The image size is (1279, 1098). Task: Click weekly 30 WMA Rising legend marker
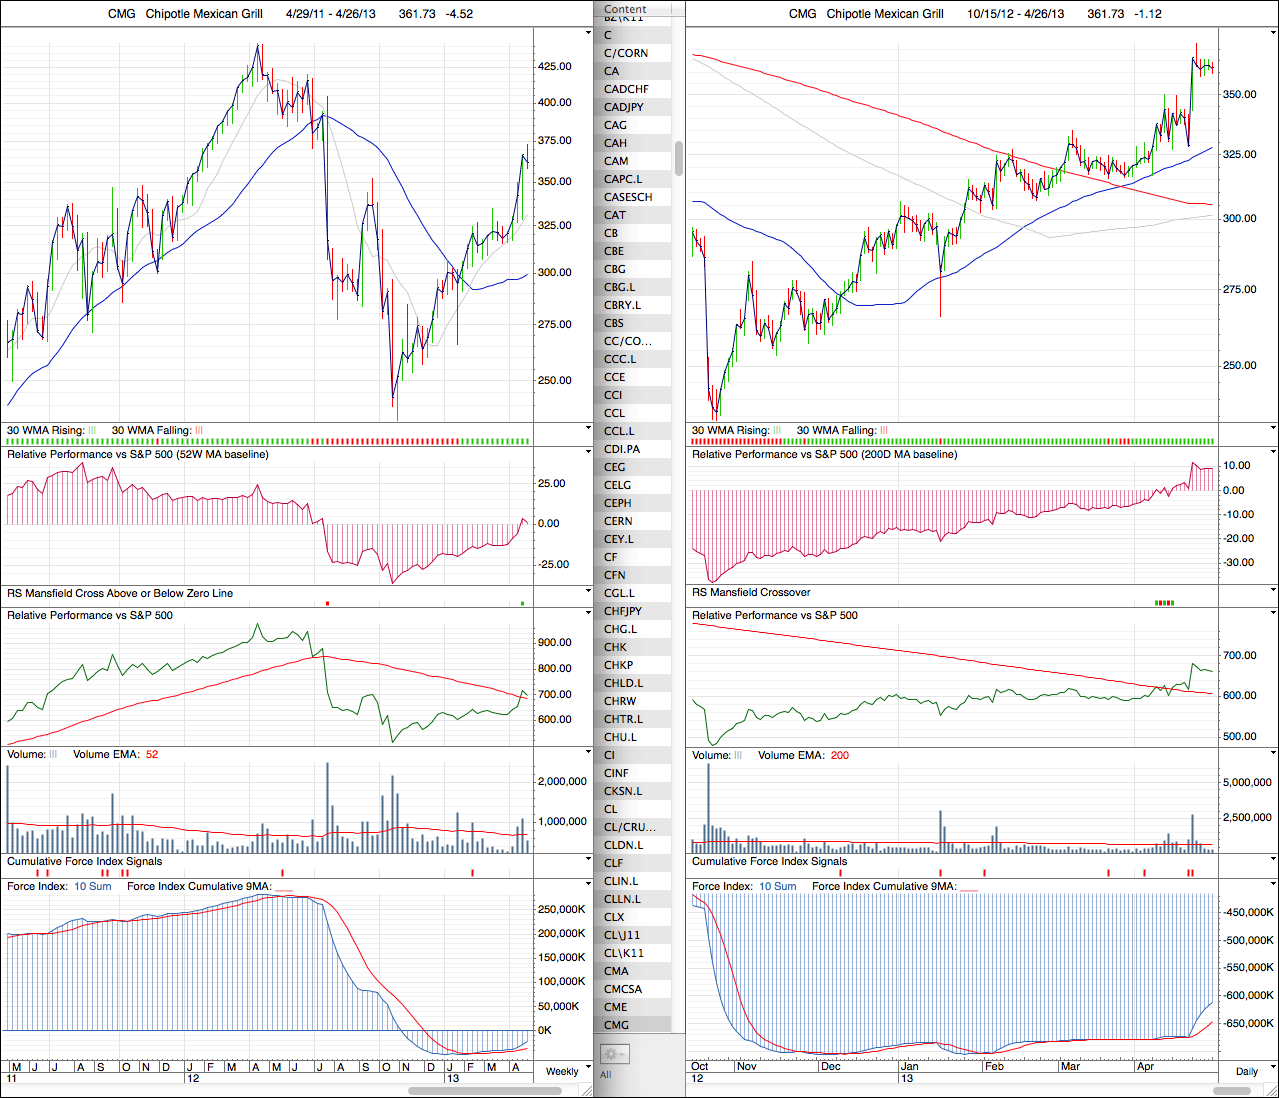click(92, 431)
